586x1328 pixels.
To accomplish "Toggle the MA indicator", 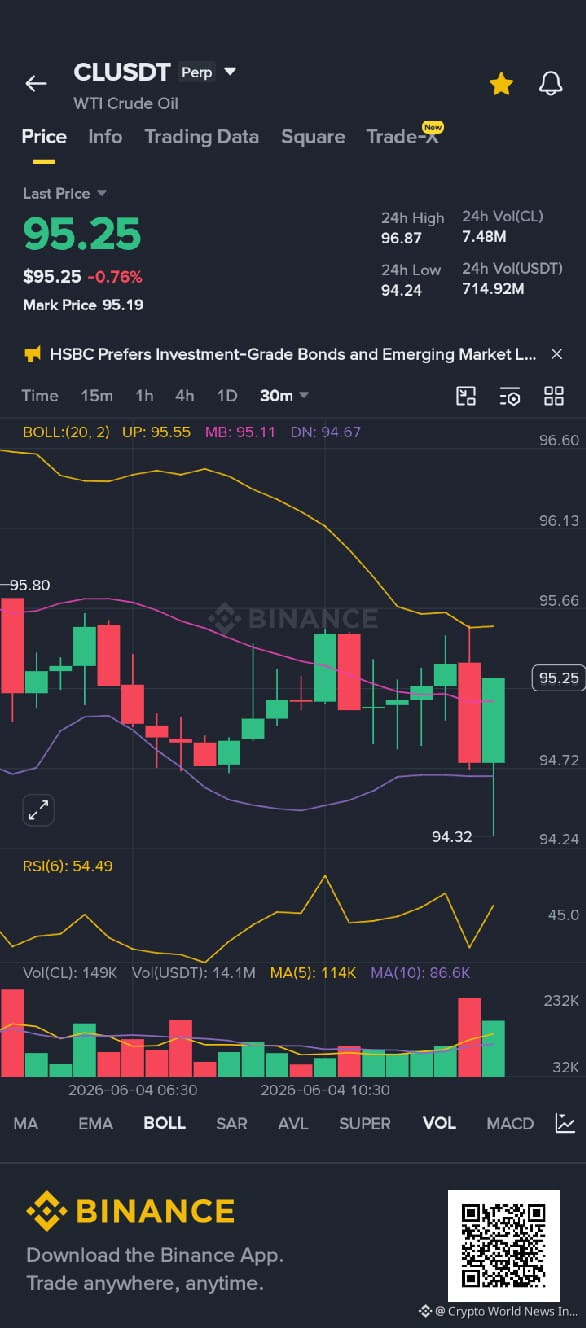I will [x=26, y=1123].
